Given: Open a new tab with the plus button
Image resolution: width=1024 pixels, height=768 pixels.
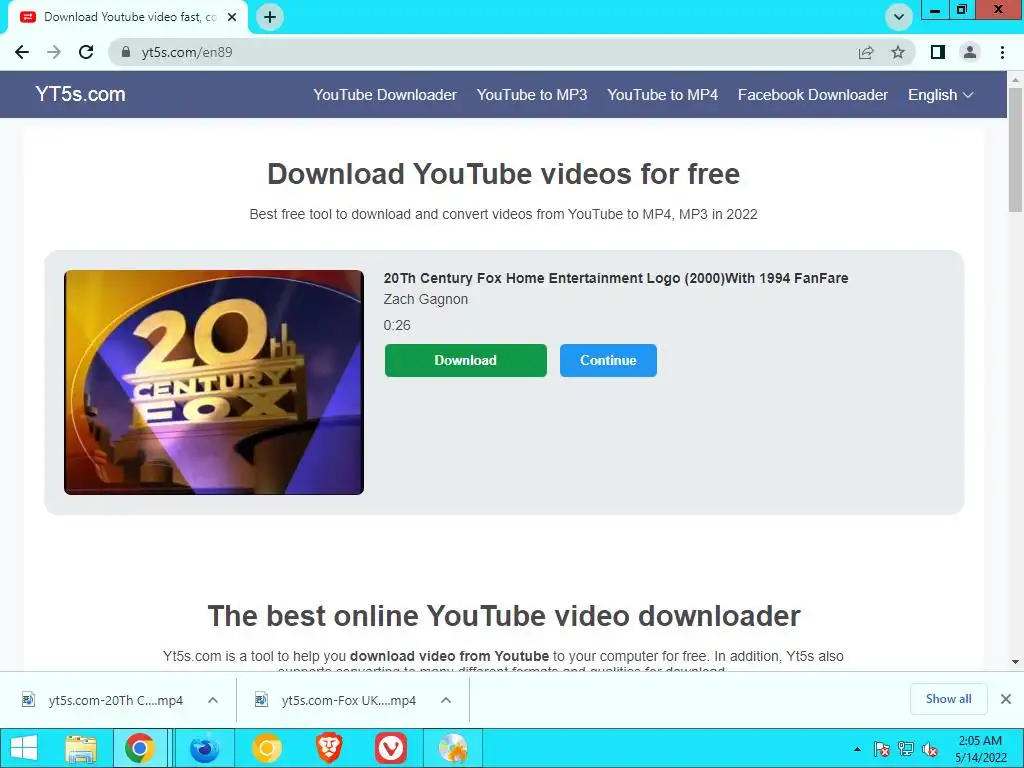Looking at the screenshot, I should [270, 17].
